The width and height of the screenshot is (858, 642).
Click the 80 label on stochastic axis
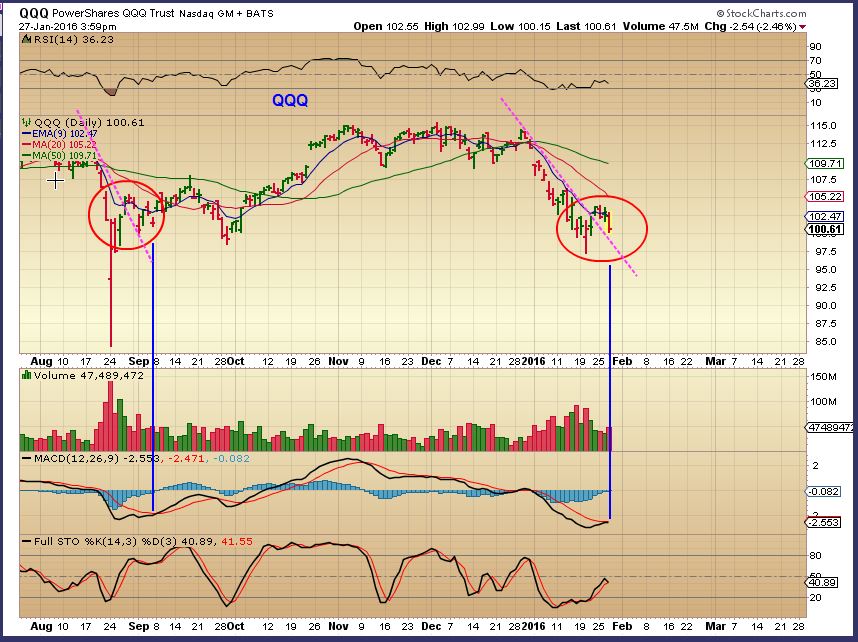click(x=816, y=556)
